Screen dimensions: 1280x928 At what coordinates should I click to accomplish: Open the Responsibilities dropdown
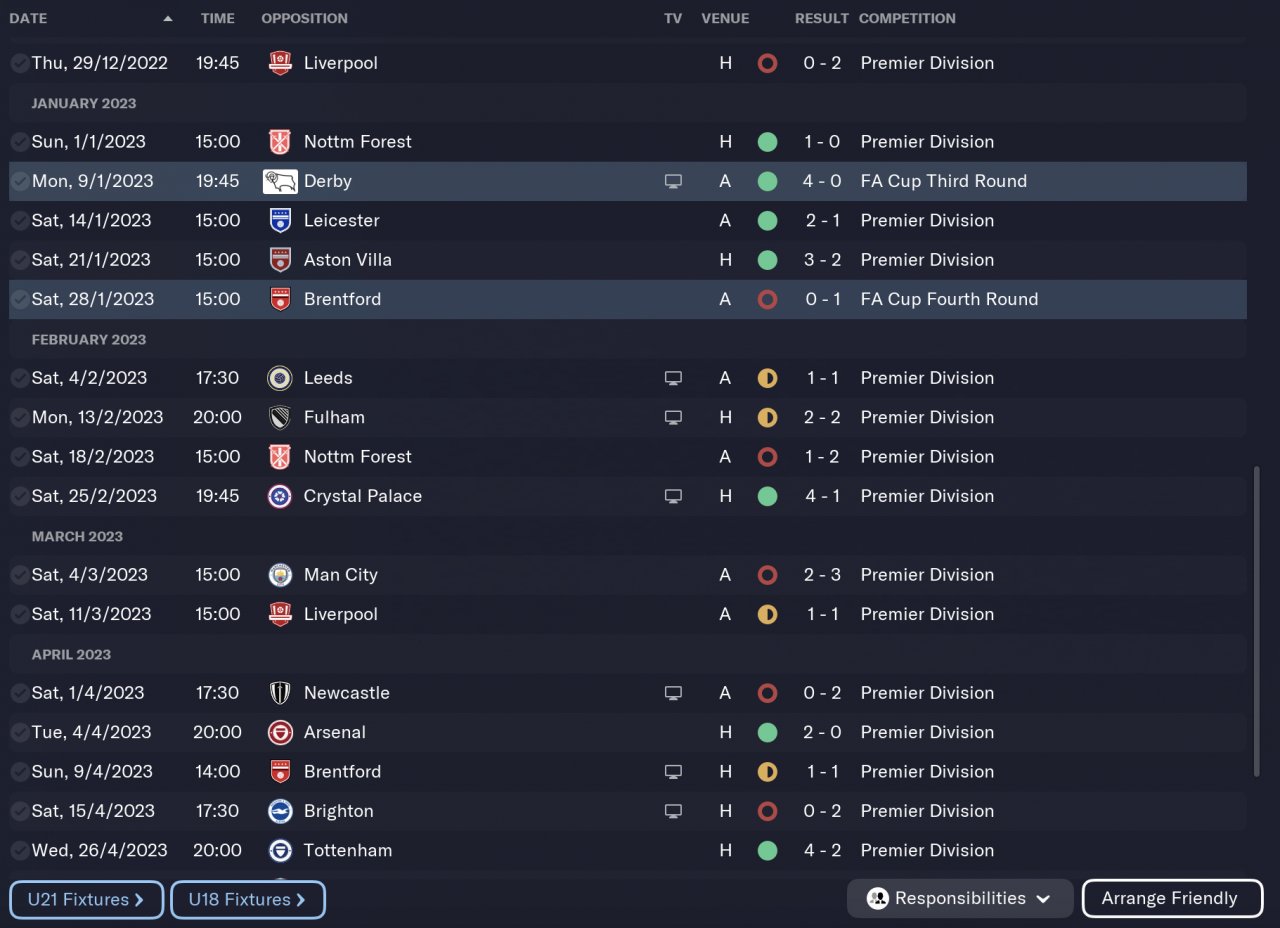point(959,898)
